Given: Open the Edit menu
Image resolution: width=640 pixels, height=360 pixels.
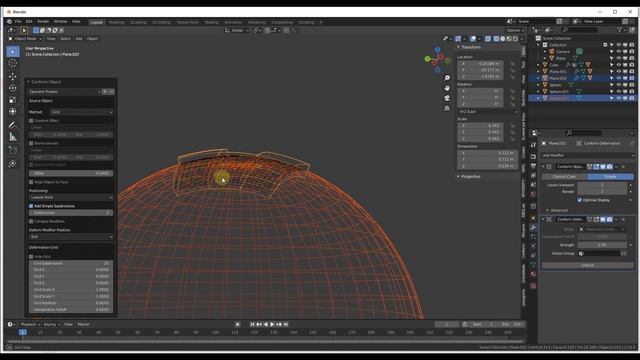Looking at the screenshot, I should (x=29, y=22).
